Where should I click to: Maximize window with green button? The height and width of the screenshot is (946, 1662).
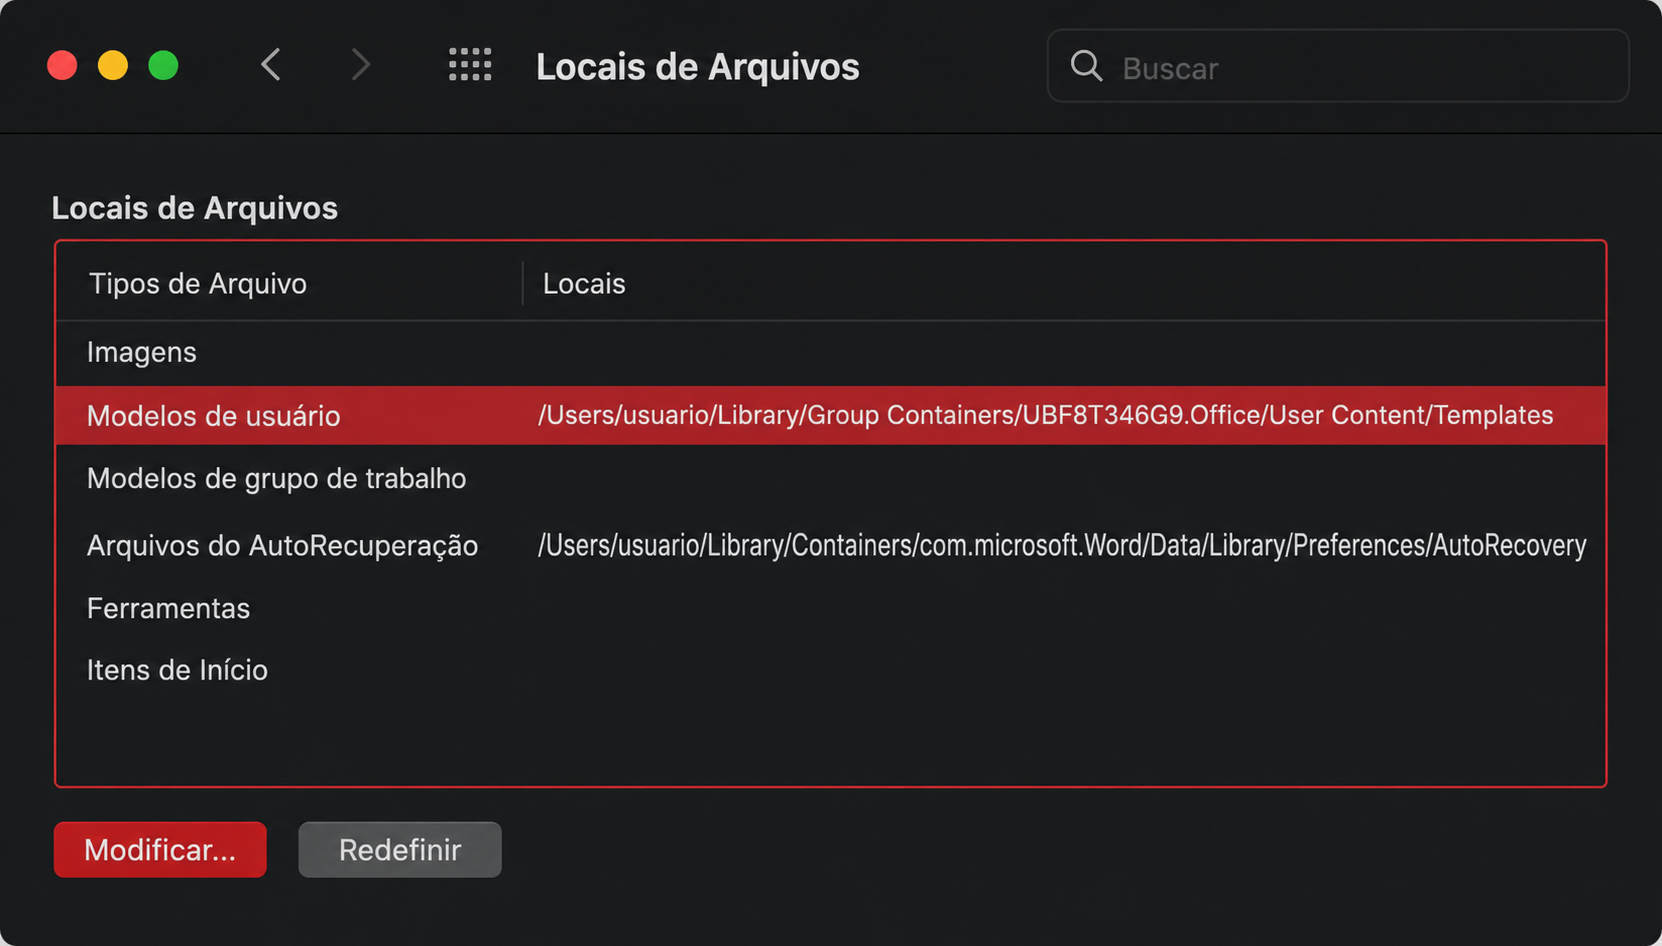164,65
